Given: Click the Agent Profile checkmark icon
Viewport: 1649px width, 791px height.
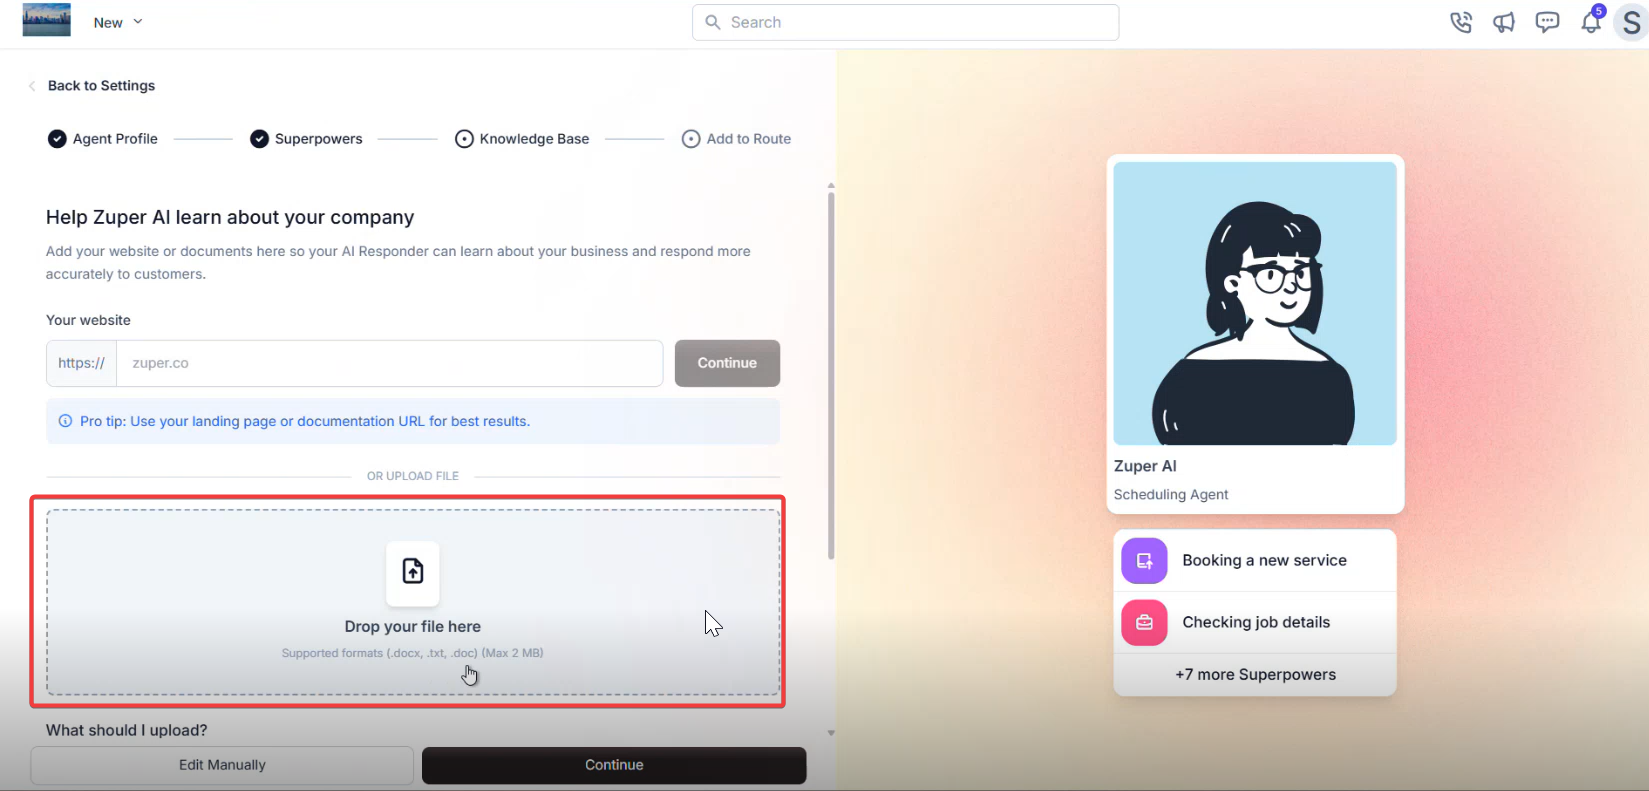Looking at the screenshot, I should [57, 139].
